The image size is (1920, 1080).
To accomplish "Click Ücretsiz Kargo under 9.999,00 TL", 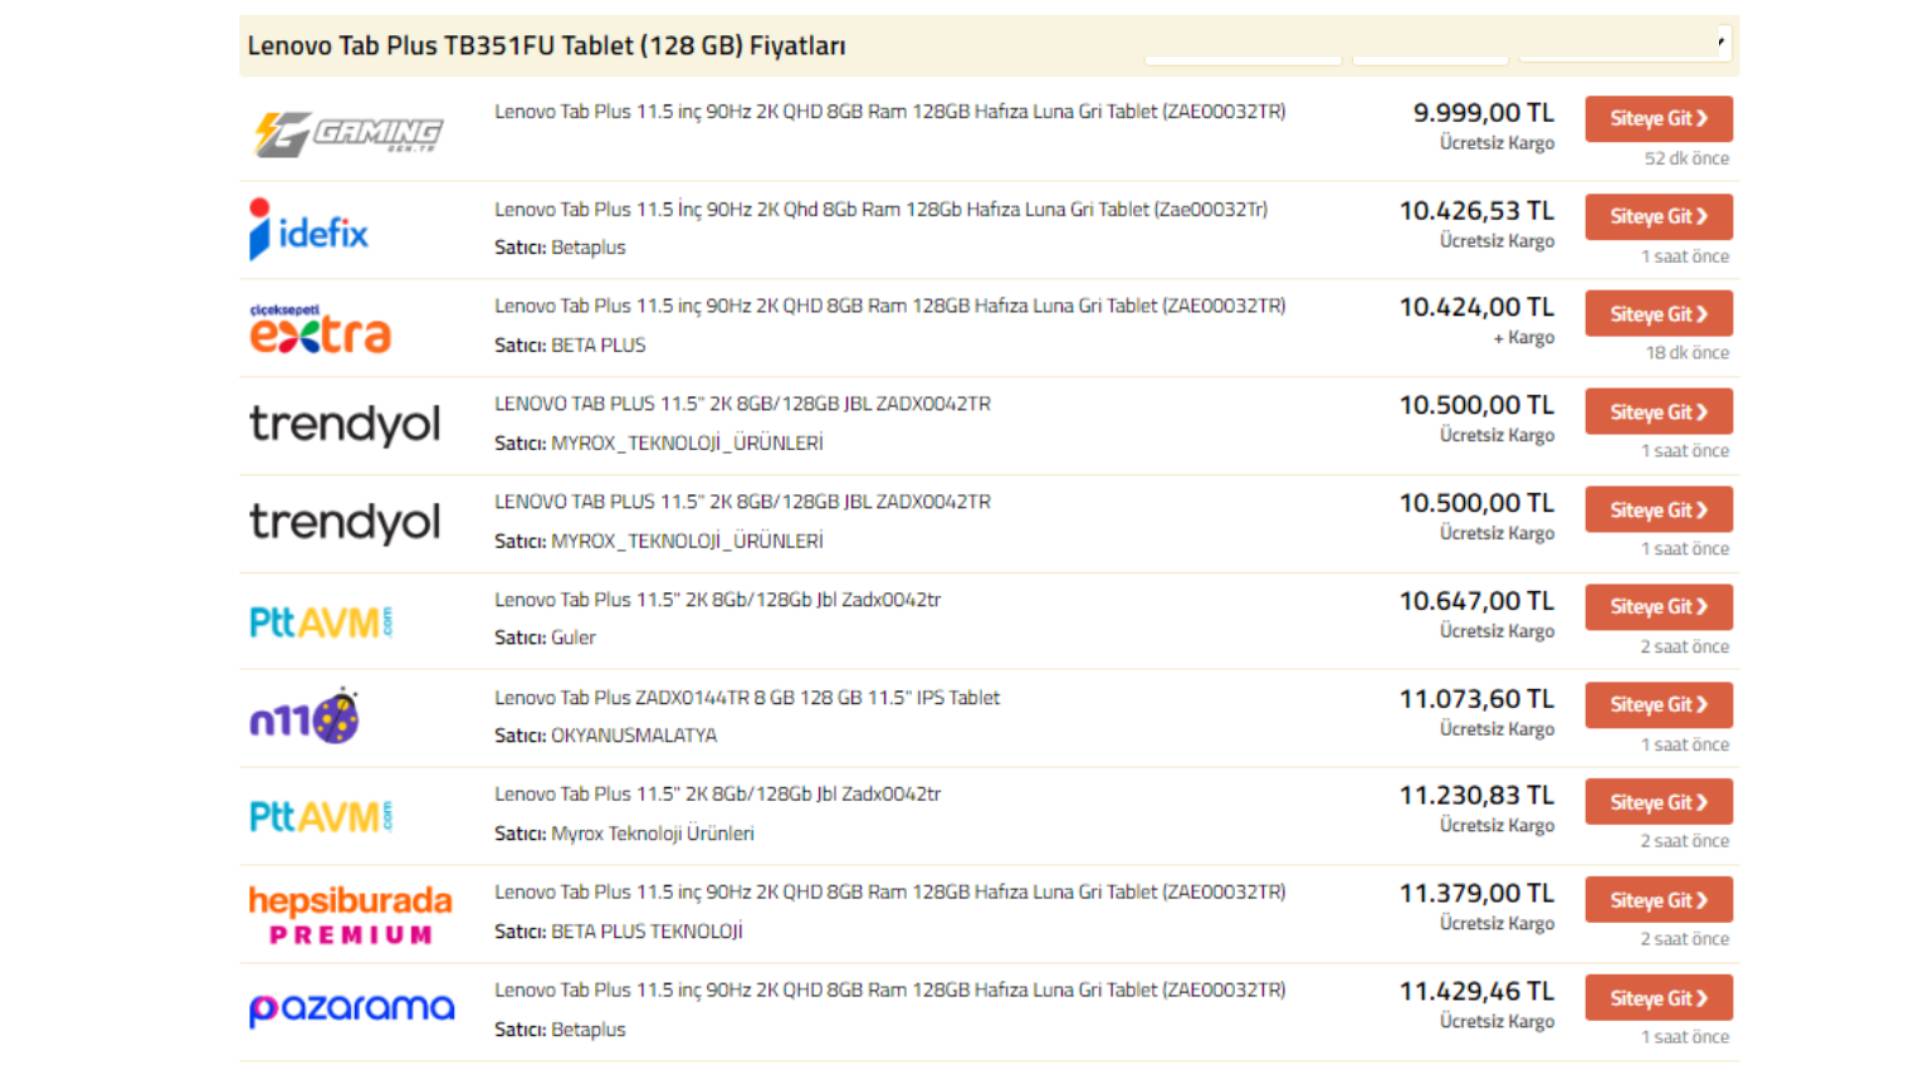I will tap(1497, 143).
